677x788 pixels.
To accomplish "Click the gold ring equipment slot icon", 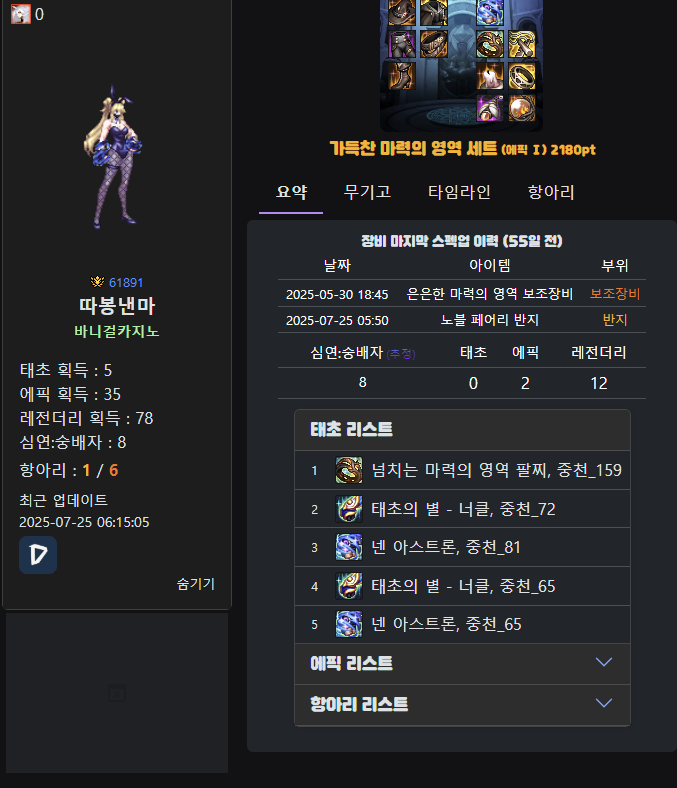I will 522,76.
